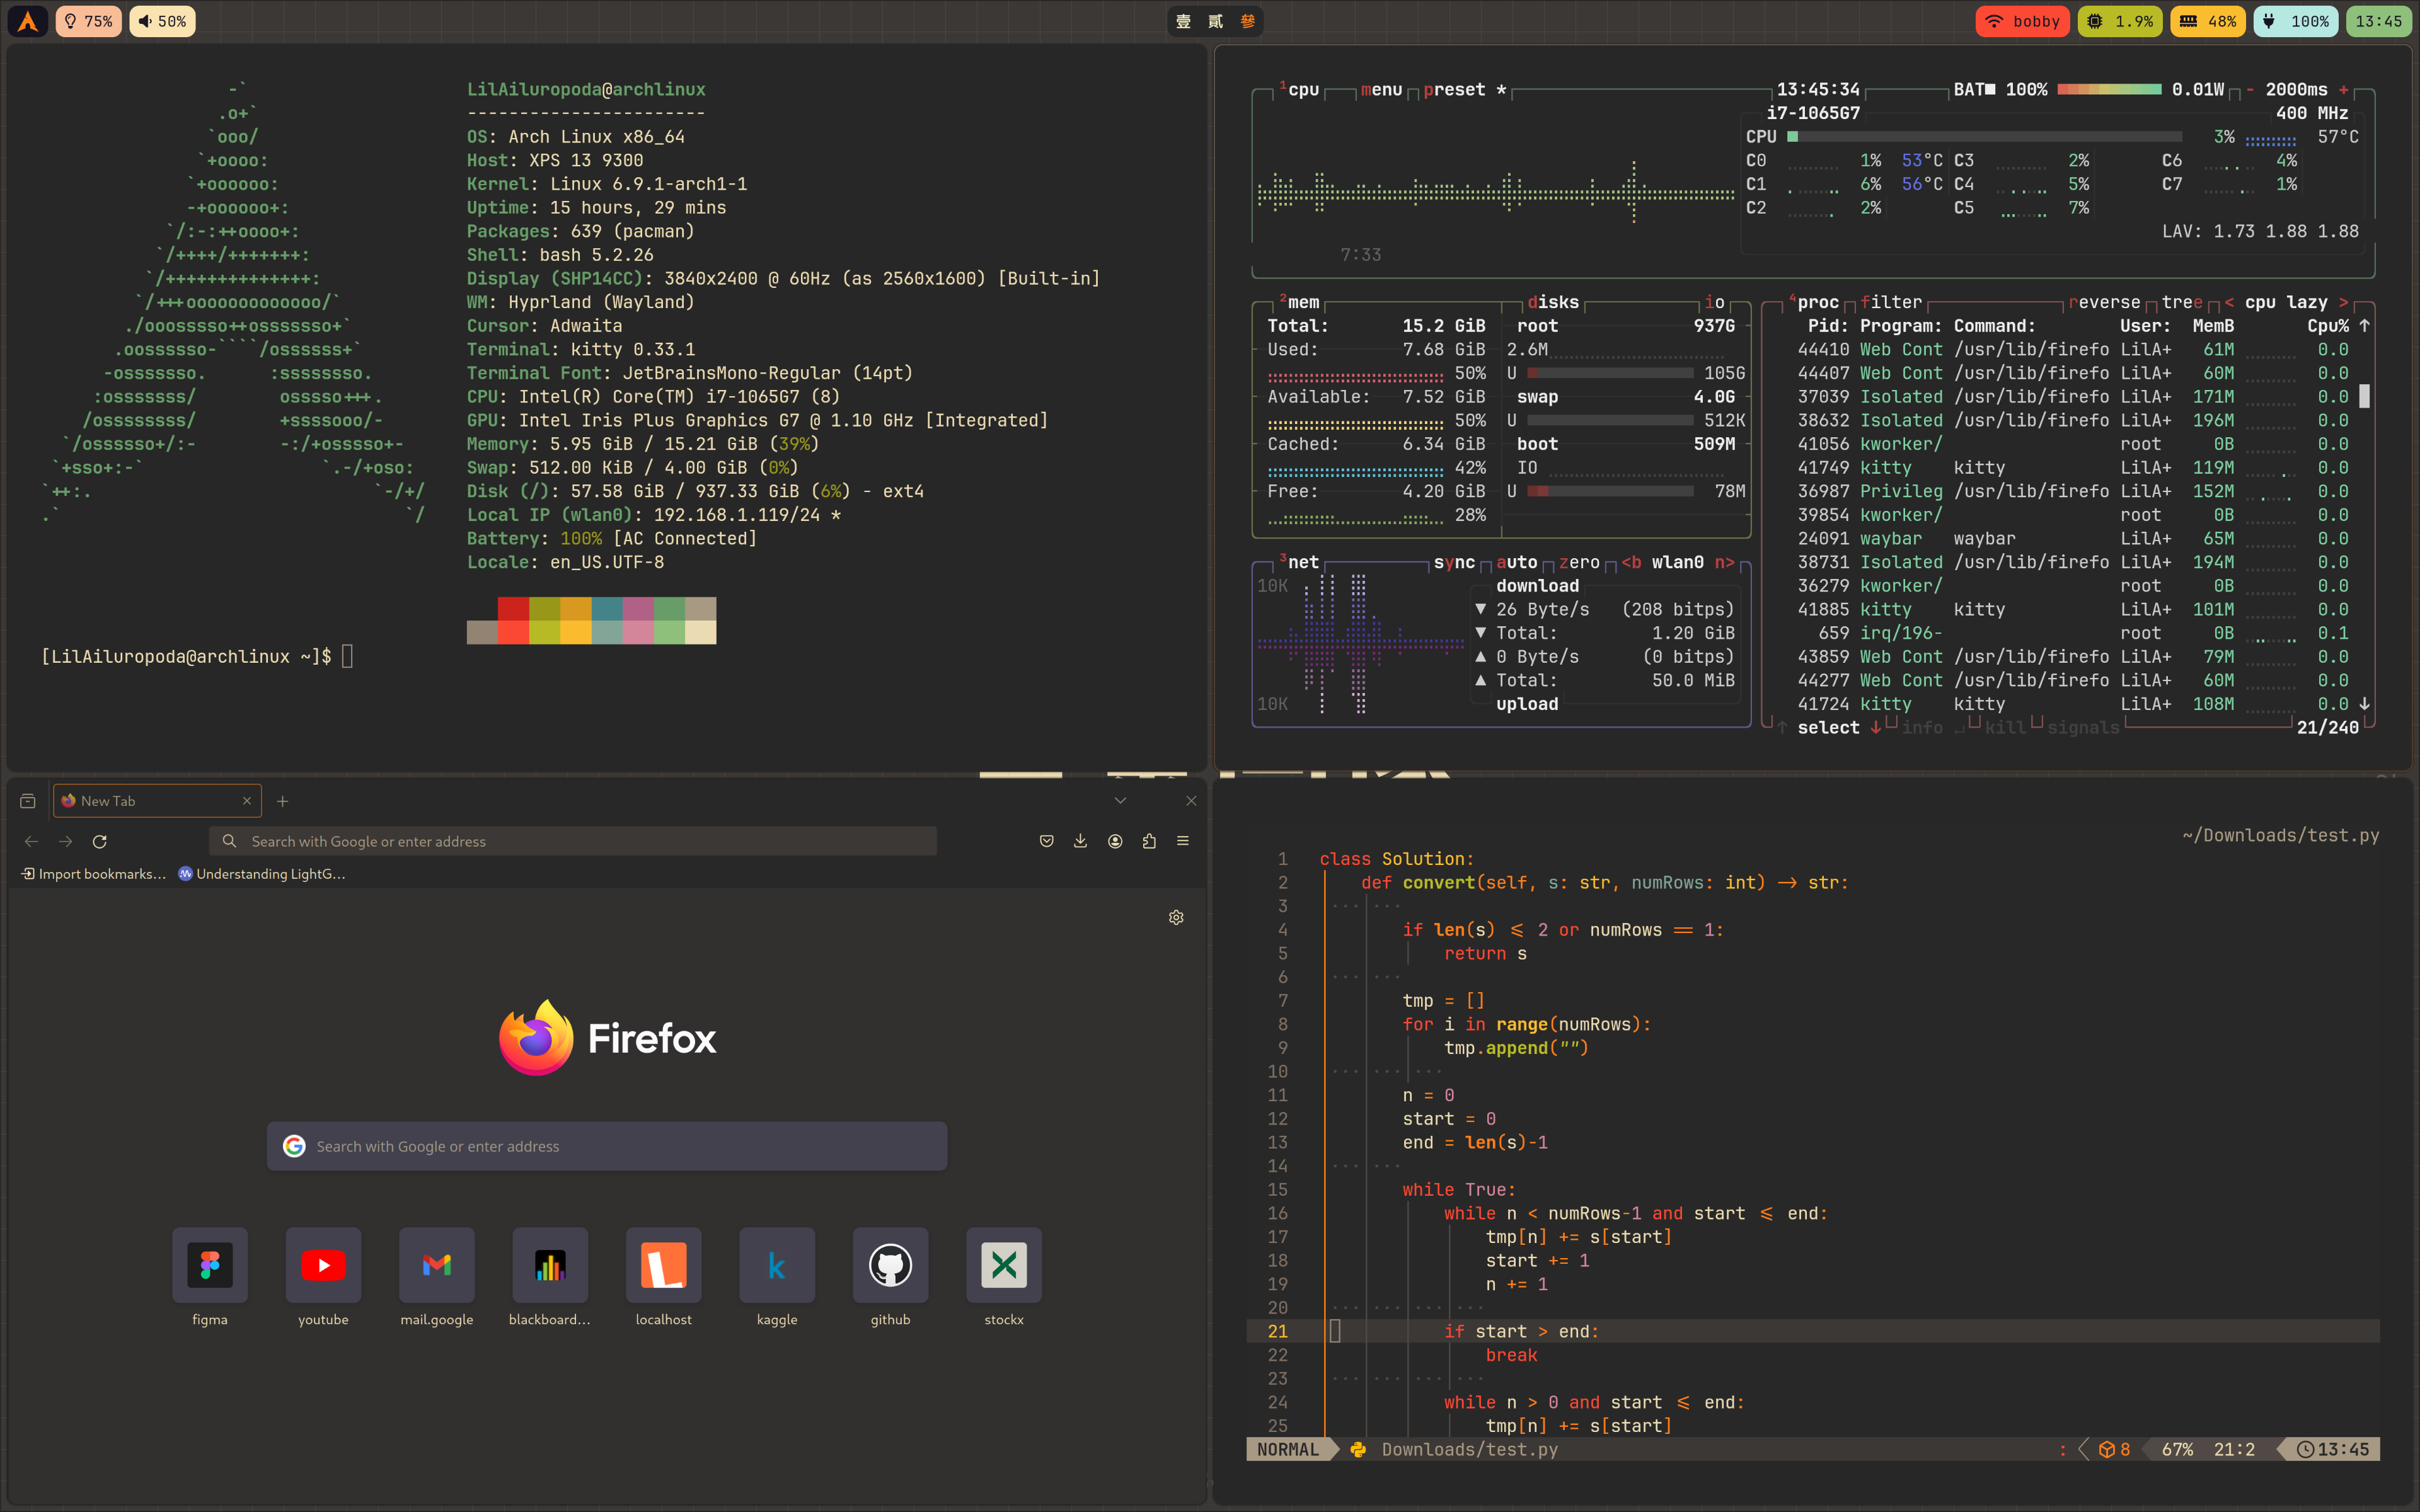Click the red swatch in terminal color palette
2420x1512 pixels.
click(513, 609)
